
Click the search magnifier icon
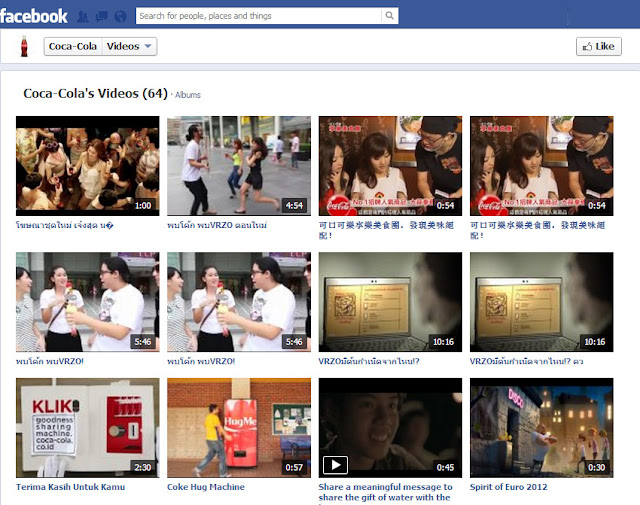click(x=389, y=16)
